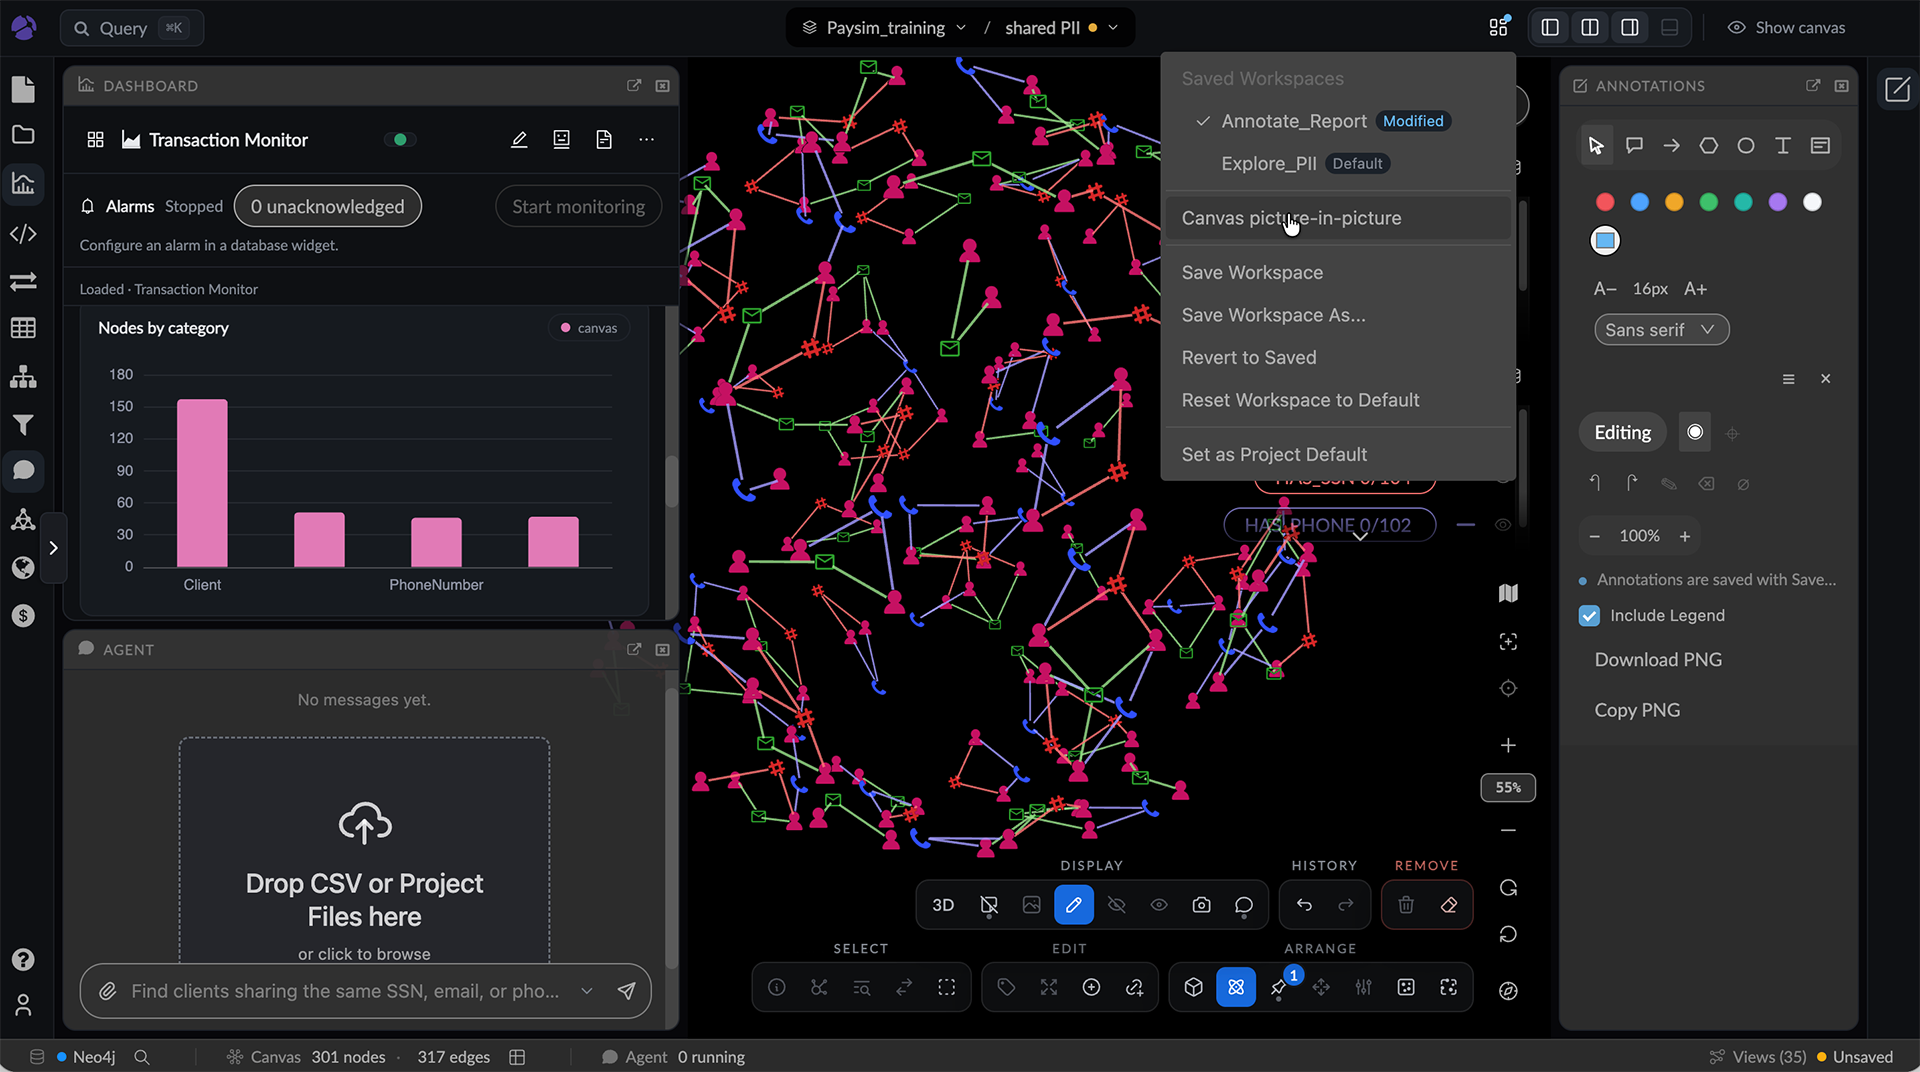
Task: Select the comment bubble annotation tool
Action: [1634, 146]
